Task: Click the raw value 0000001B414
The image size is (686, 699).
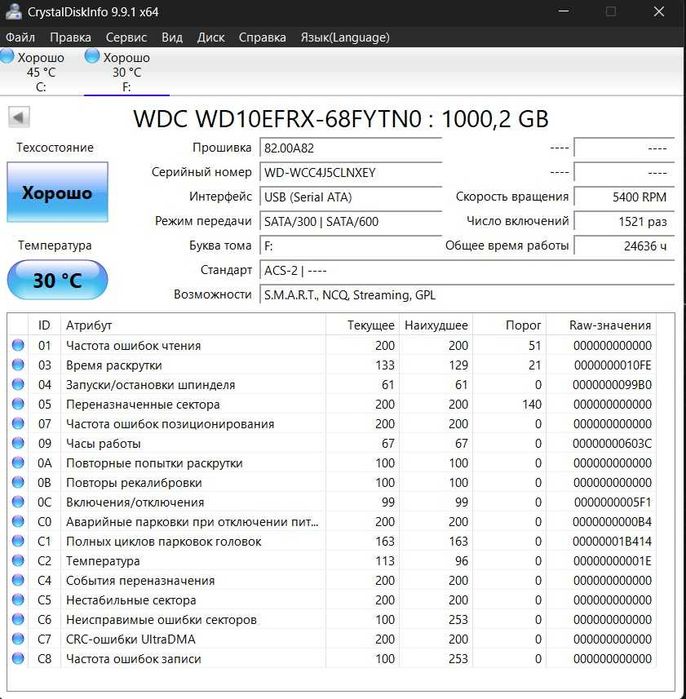Action: [x=612, y=541]
